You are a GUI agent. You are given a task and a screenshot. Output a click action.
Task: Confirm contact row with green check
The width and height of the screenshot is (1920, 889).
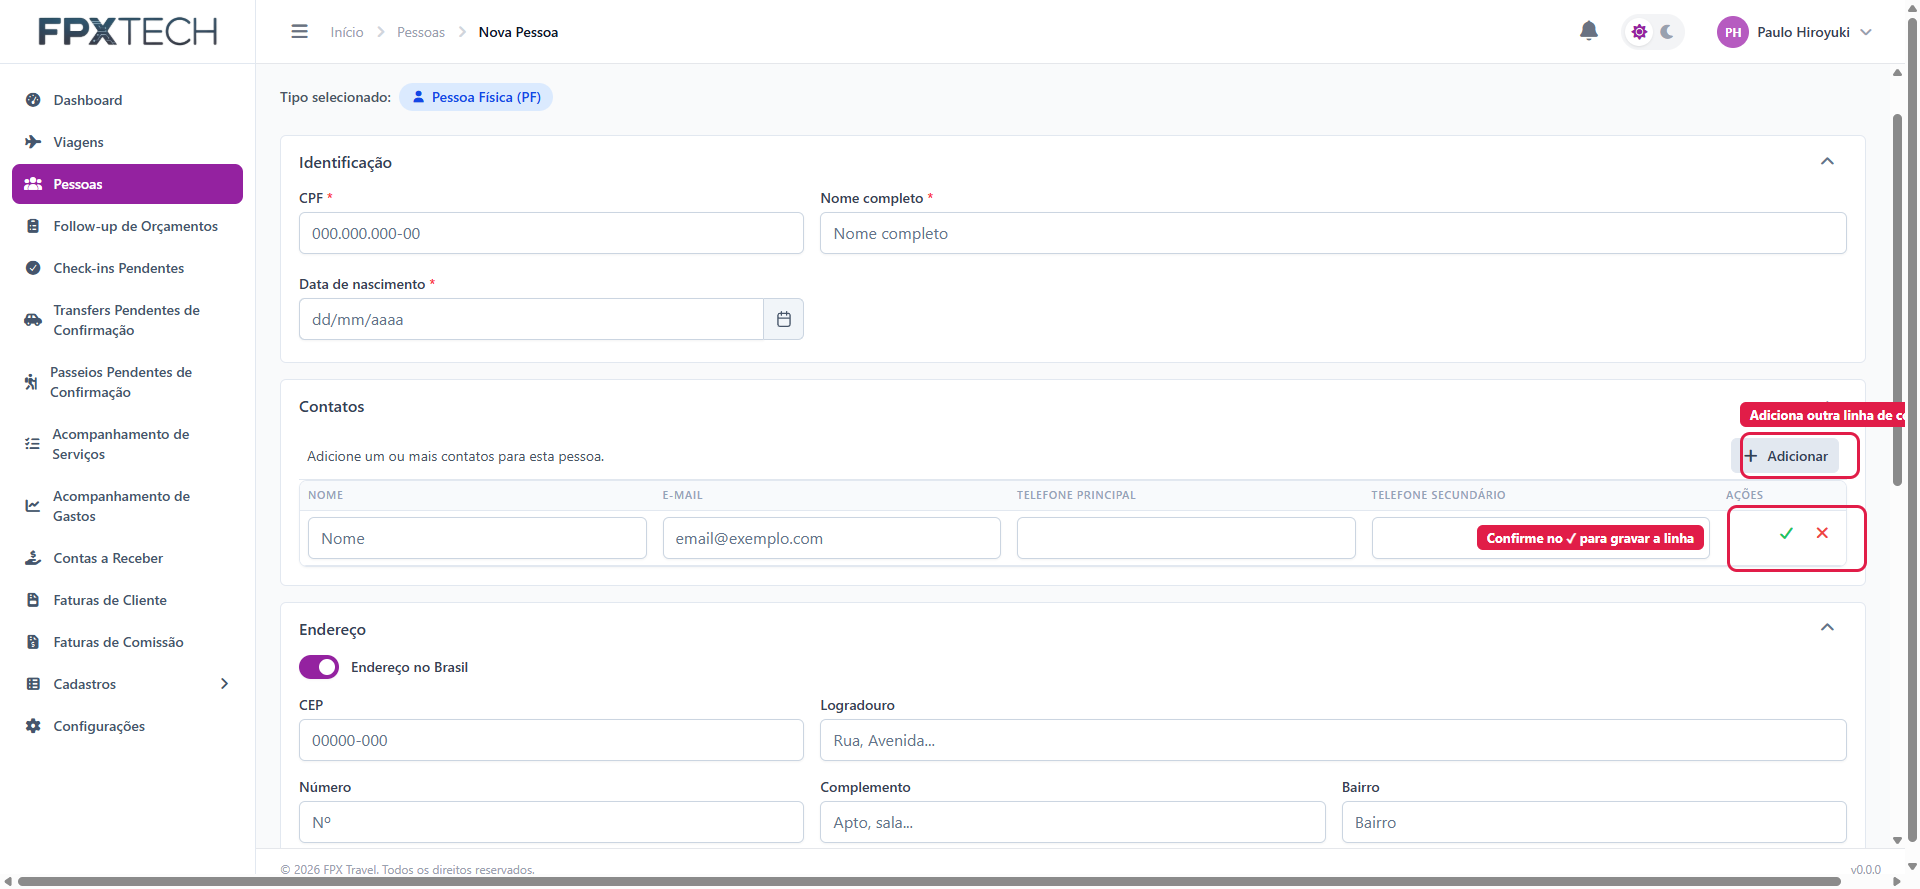tap(1786, 533)
